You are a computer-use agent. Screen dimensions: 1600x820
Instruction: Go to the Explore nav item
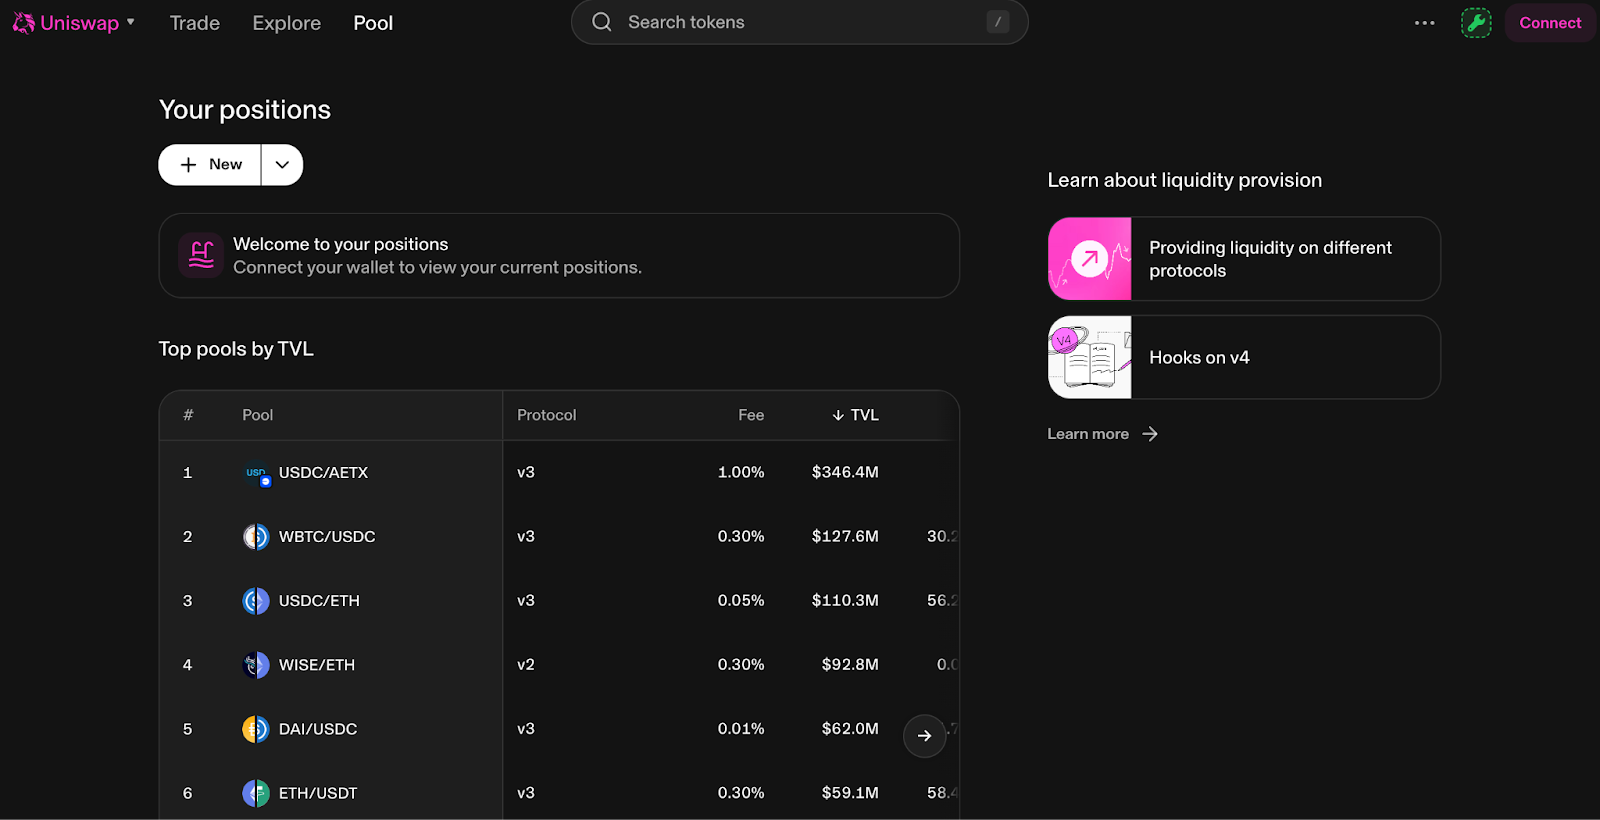click(x=286, y=23)
